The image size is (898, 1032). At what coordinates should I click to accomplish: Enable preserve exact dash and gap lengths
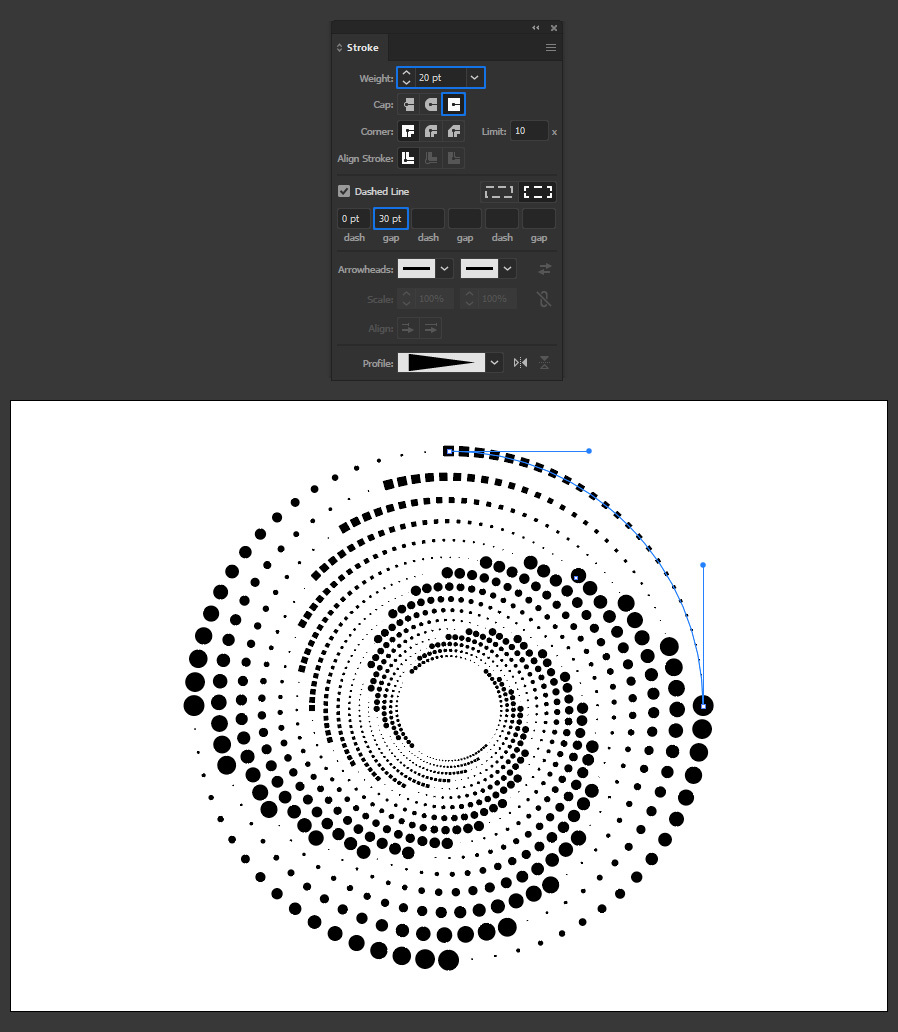coord(498,191)
